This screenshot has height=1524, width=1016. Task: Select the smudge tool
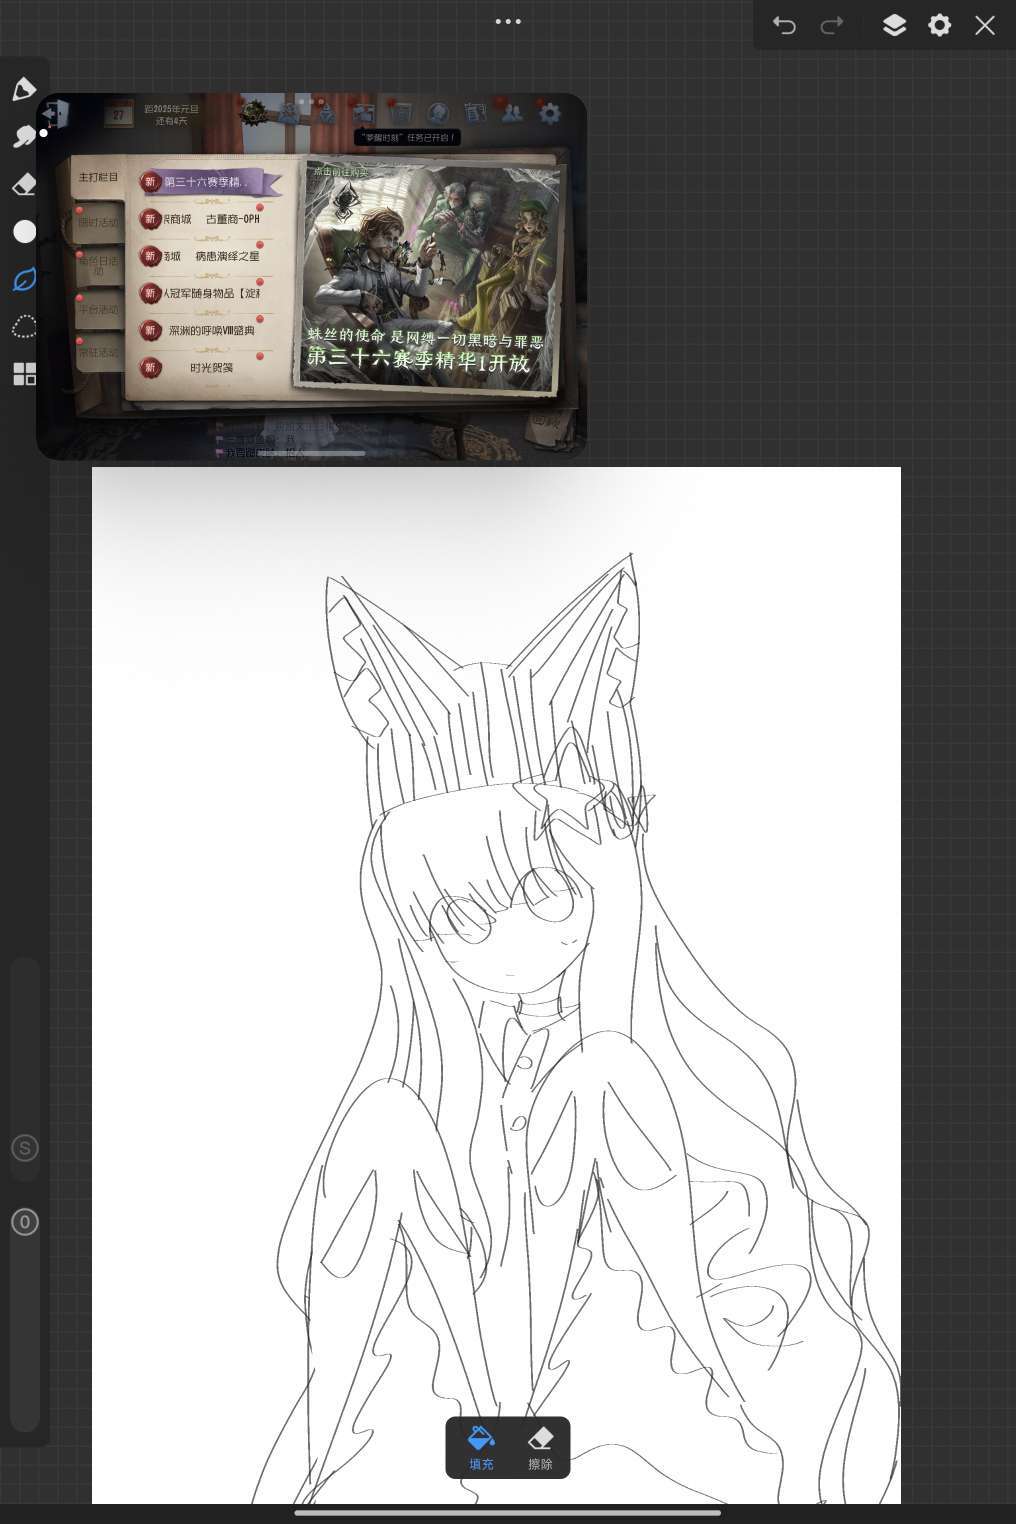point(24,136)
